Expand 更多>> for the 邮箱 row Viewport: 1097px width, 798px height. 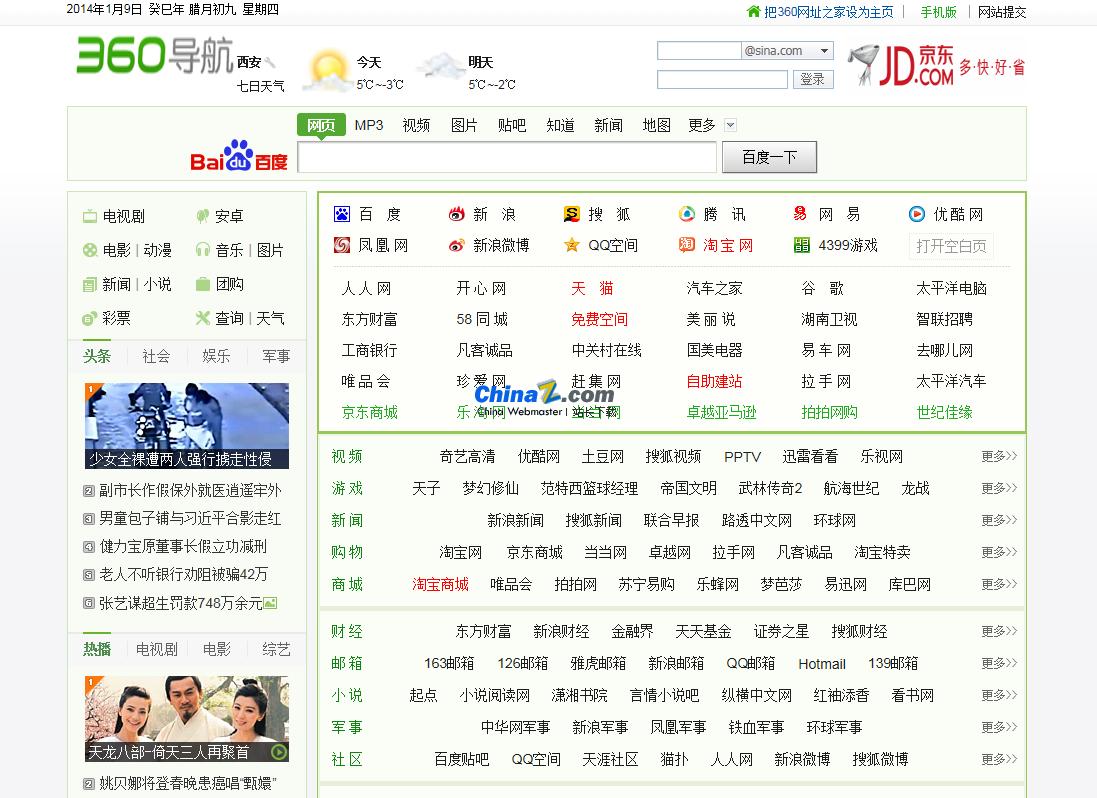click(x=999, y=664)
